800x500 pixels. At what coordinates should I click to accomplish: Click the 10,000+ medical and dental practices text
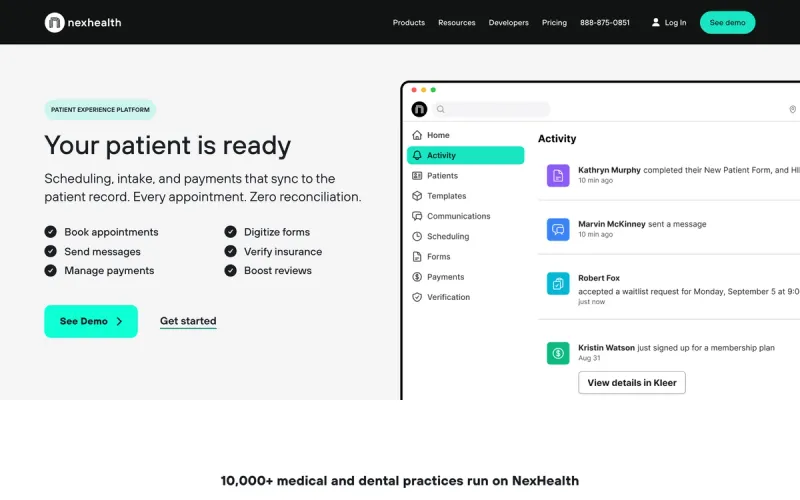[x=400, y=481]
